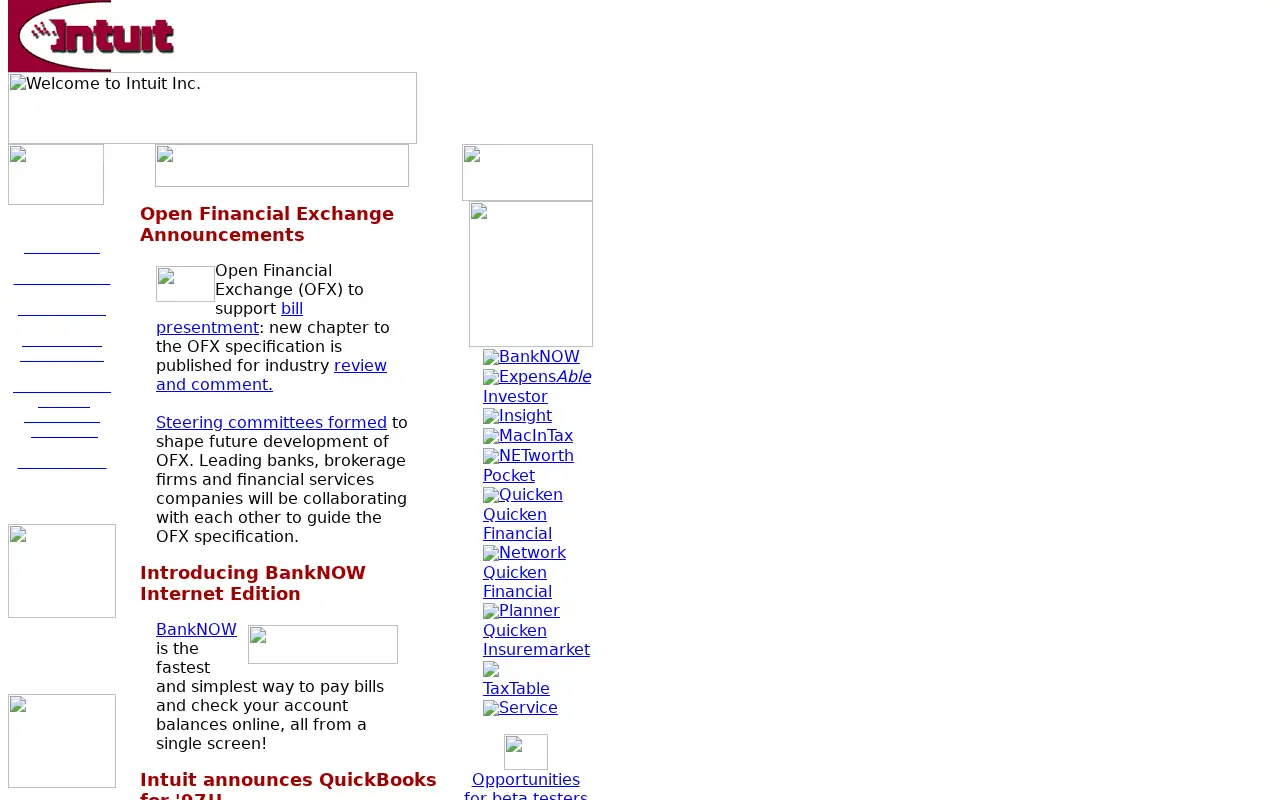Click 'Introducing BankNOW Internet Edition' heading
This screenshot has width=1280, height=800.
[x=253, y=583]
